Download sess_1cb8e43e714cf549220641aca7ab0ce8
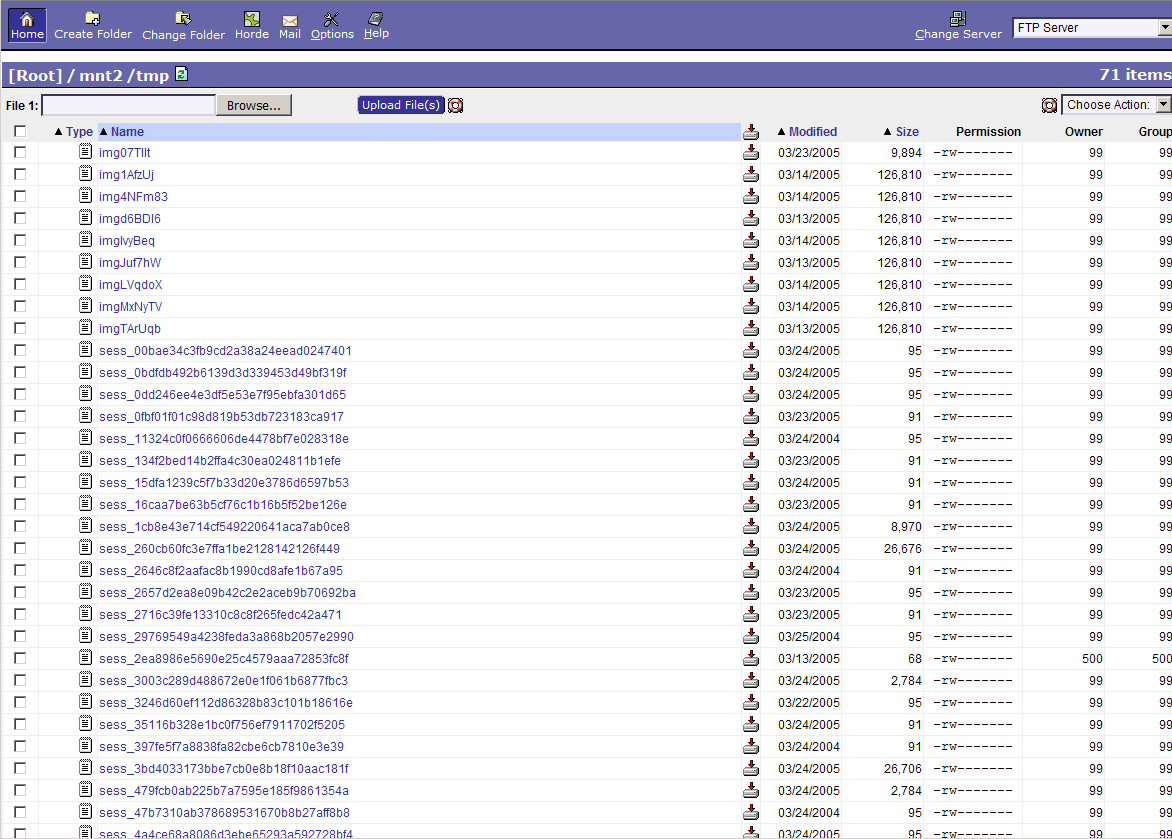The width and height of the screenshot is (1172, 839). point(751,526)
